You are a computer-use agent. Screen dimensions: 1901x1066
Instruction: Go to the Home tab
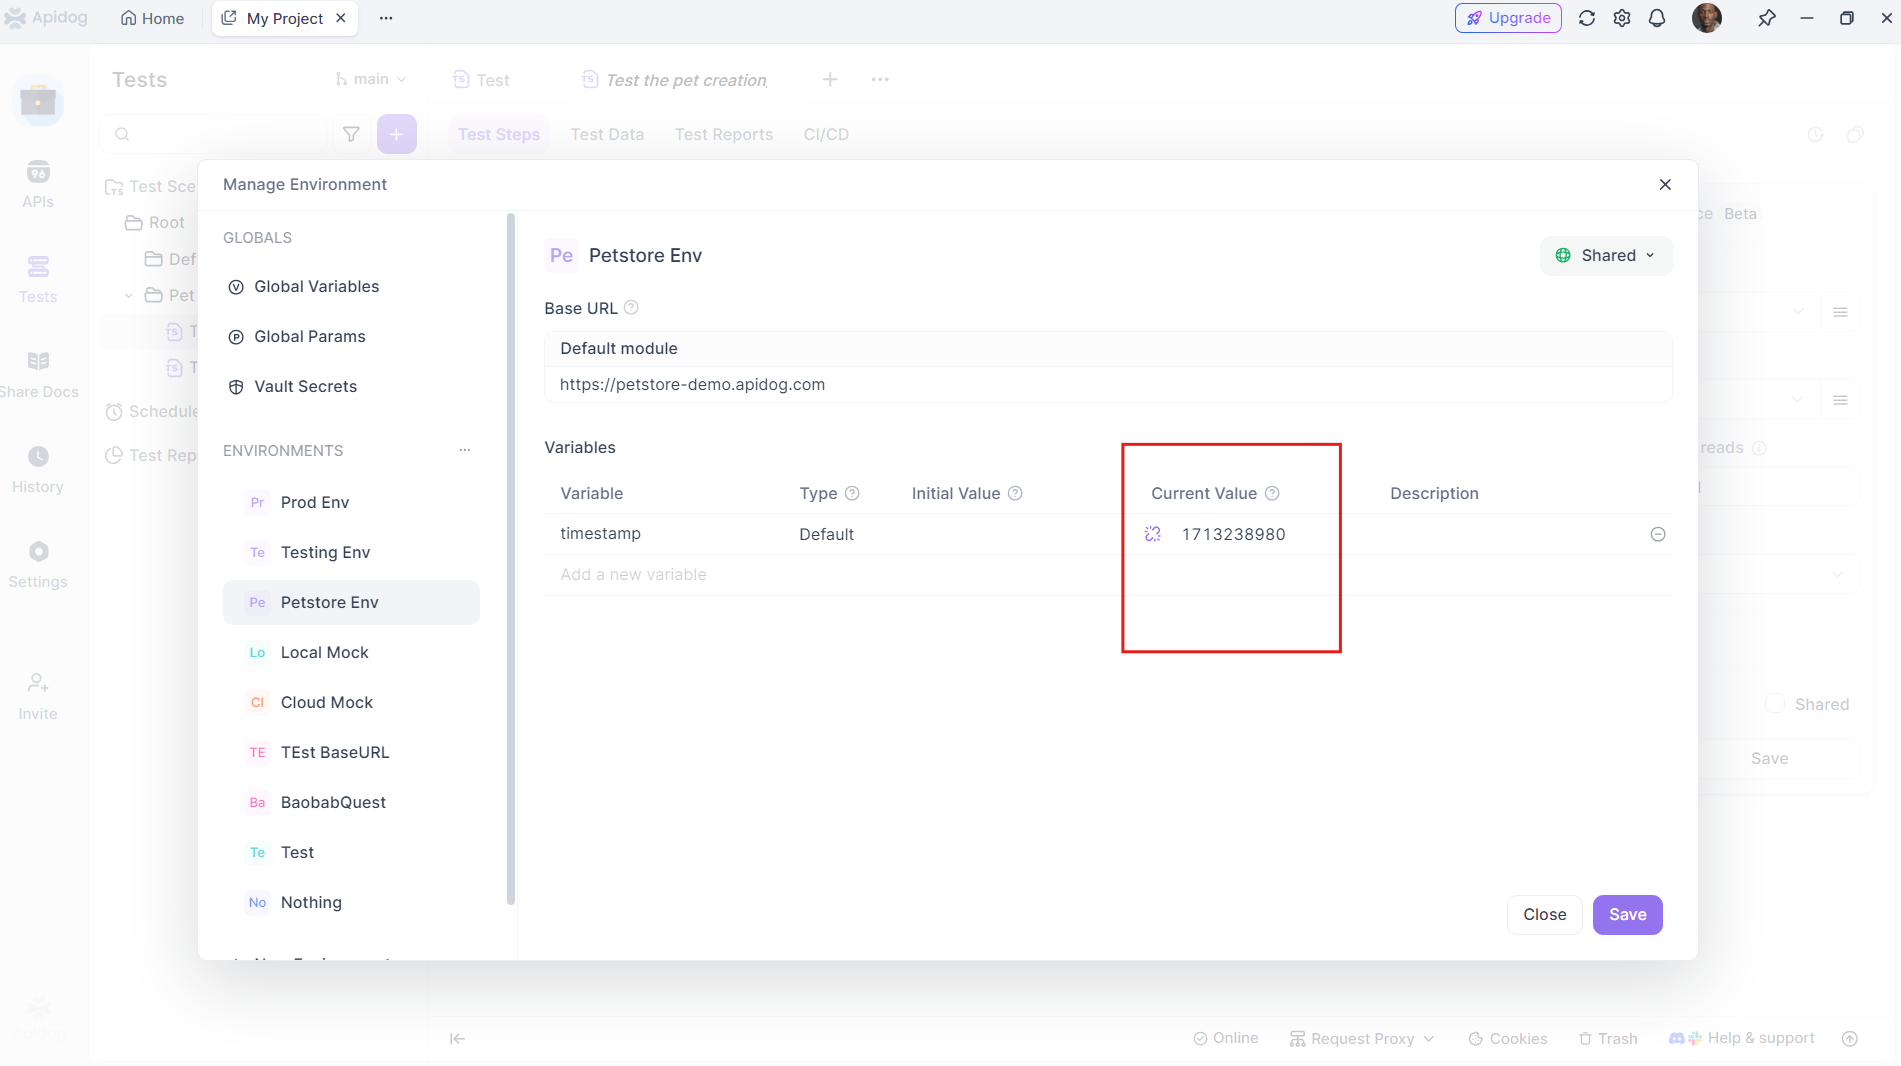(152, 18)
